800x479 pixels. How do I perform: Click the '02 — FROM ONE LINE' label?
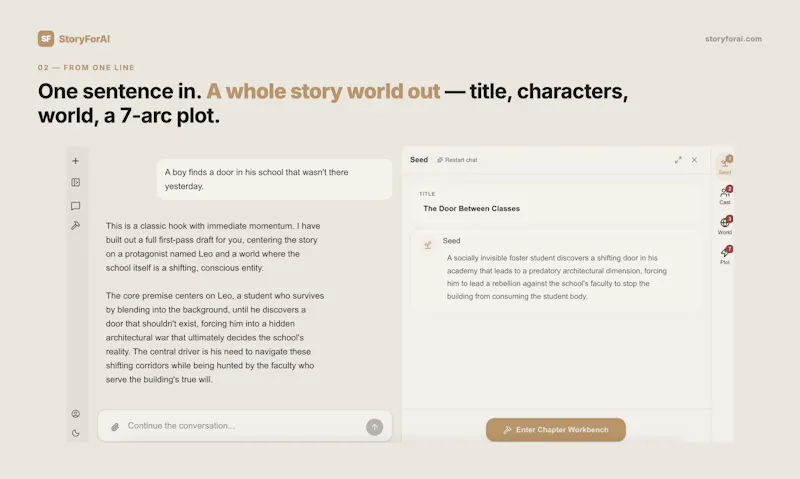[86, 67]
